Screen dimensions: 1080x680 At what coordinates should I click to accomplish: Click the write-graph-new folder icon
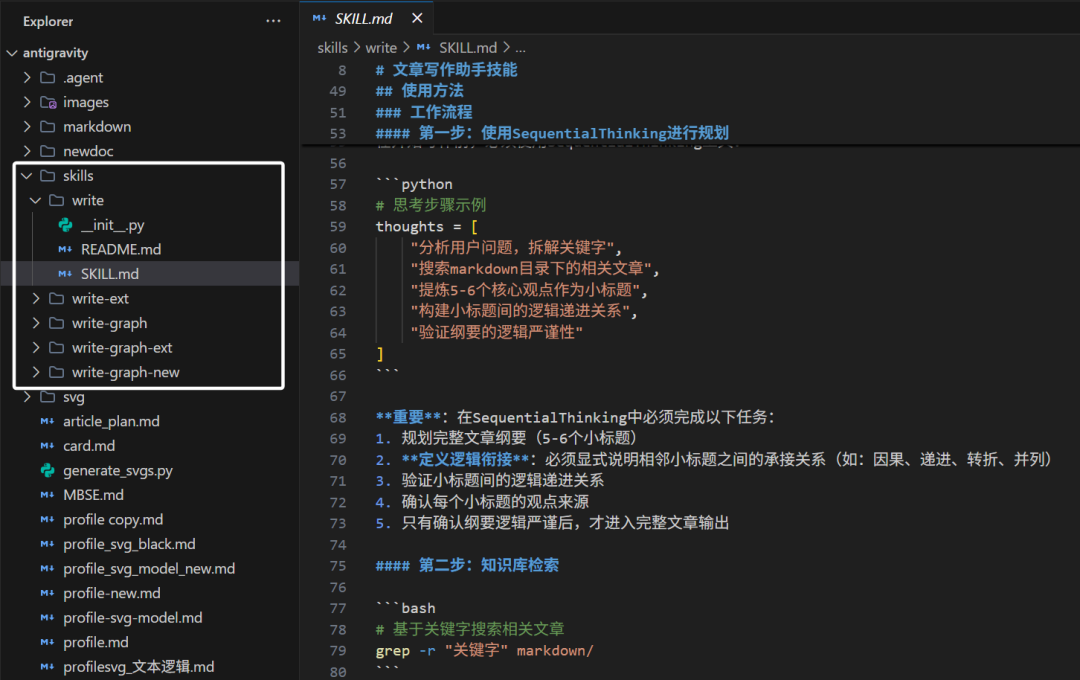56,372
